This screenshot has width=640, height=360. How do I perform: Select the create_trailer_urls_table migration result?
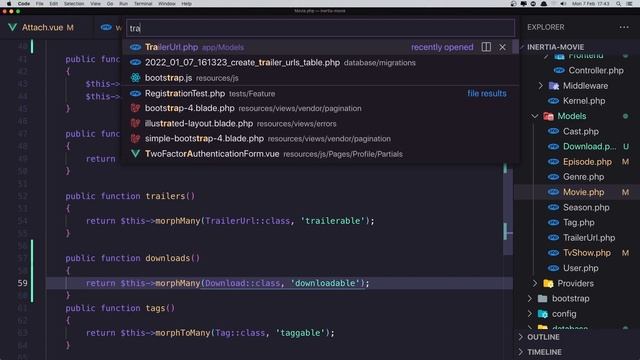320,62
